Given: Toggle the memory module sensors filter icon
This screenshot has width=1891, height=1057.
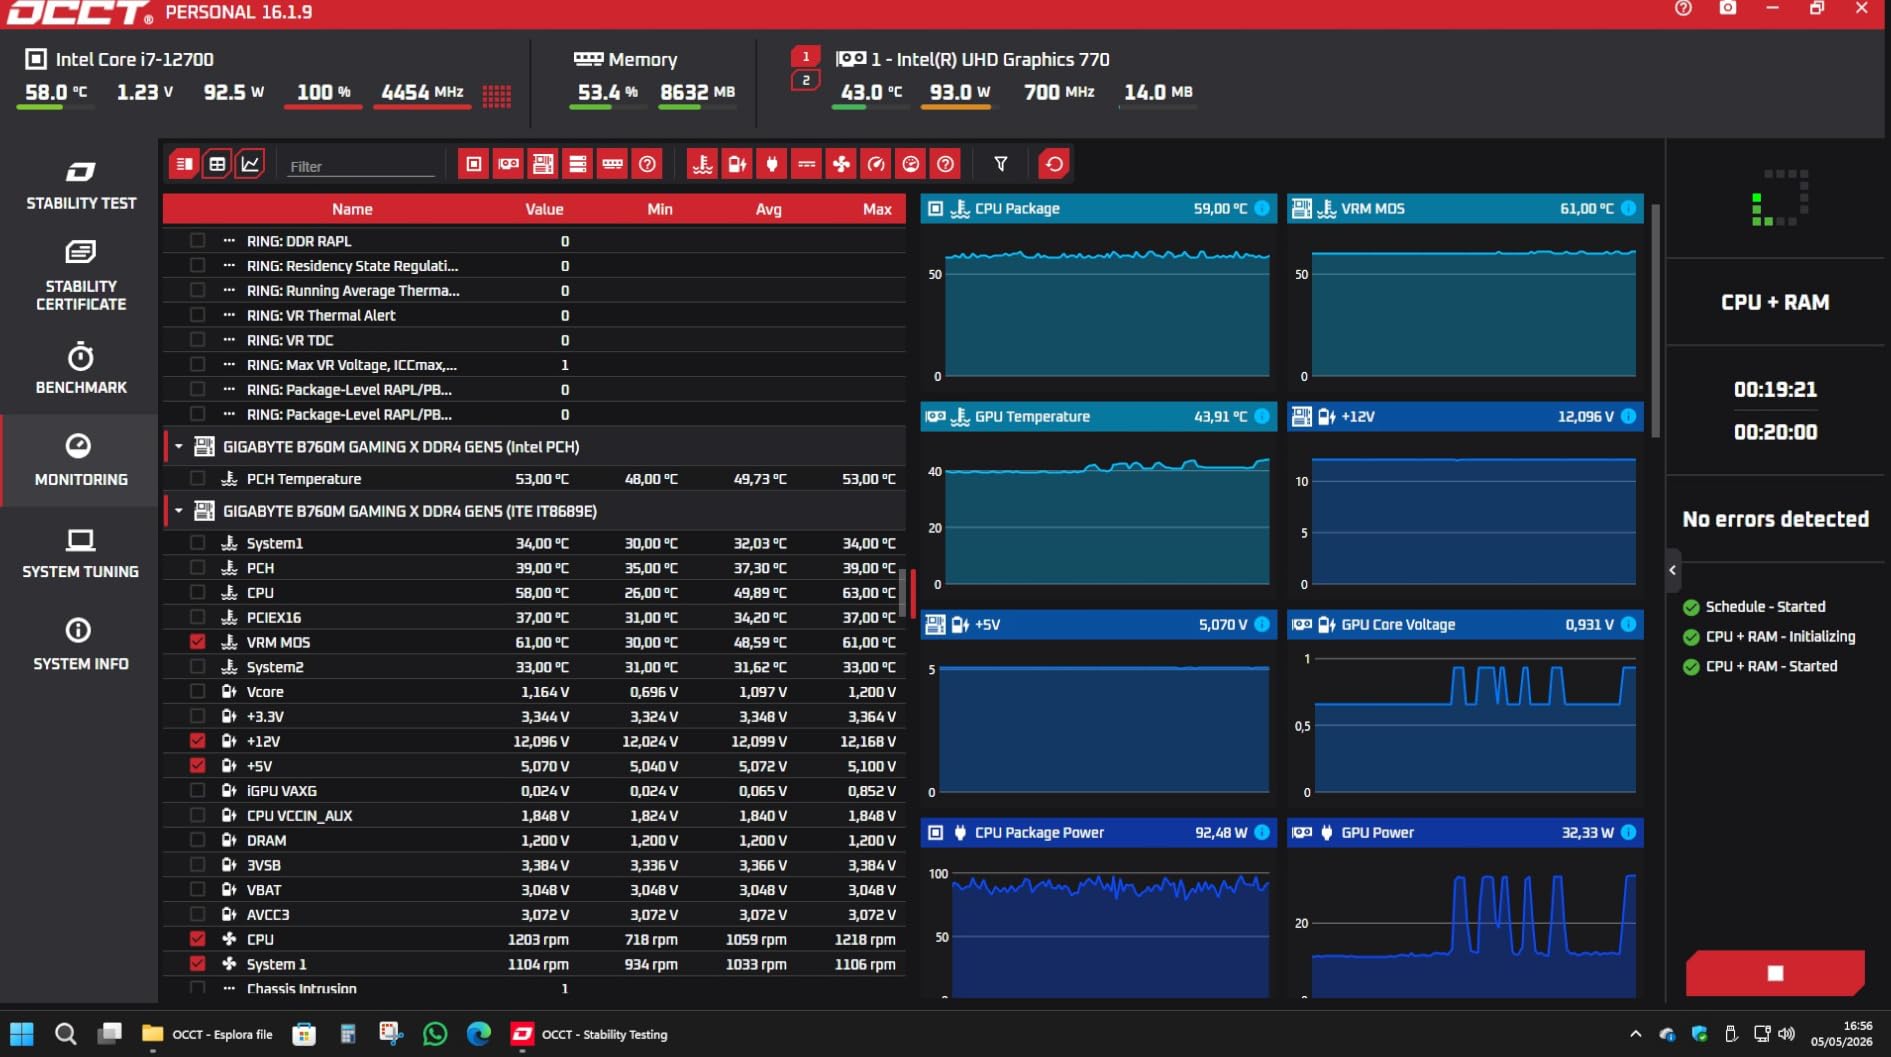Looking at the screenshot, I should (613, 164).
